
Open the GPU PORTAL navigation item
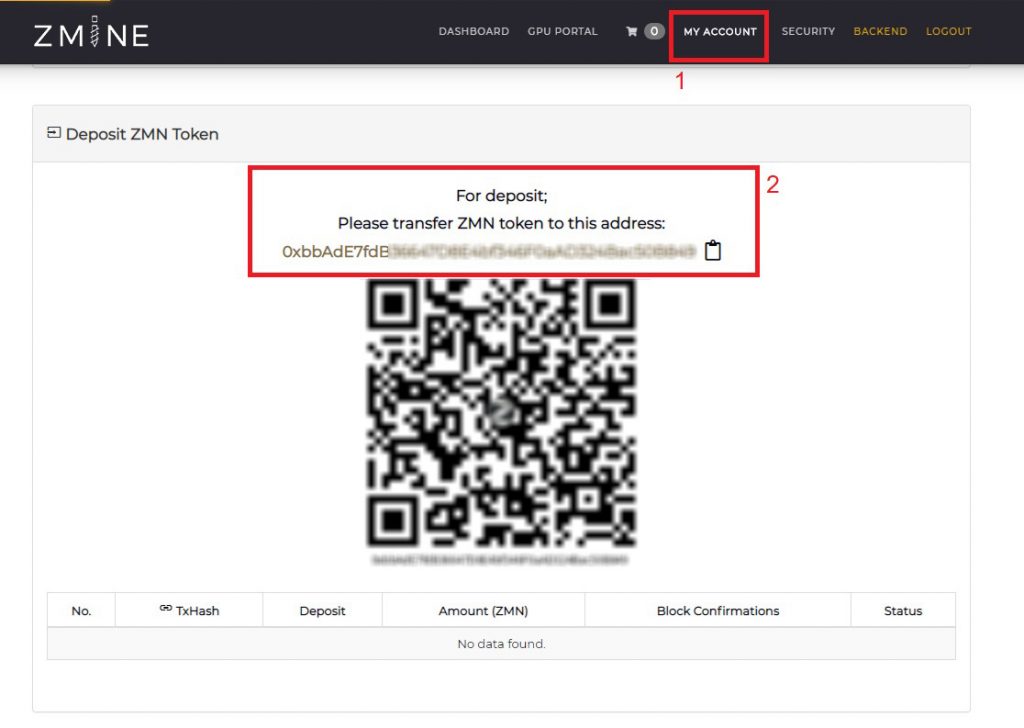[x=562, y=32]
